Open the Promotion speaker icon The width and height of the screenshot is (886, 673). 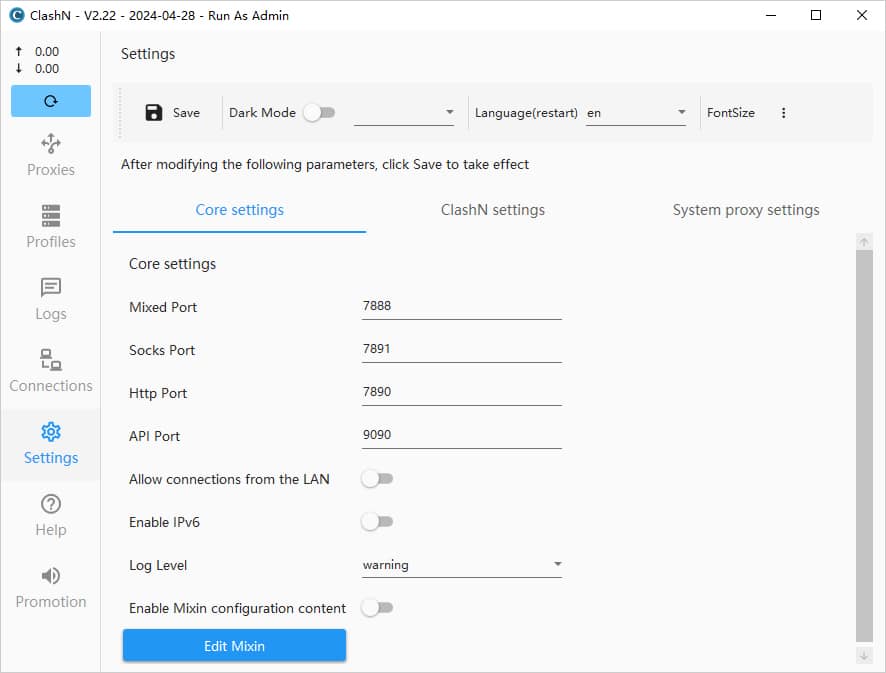(x=51, y=575)
